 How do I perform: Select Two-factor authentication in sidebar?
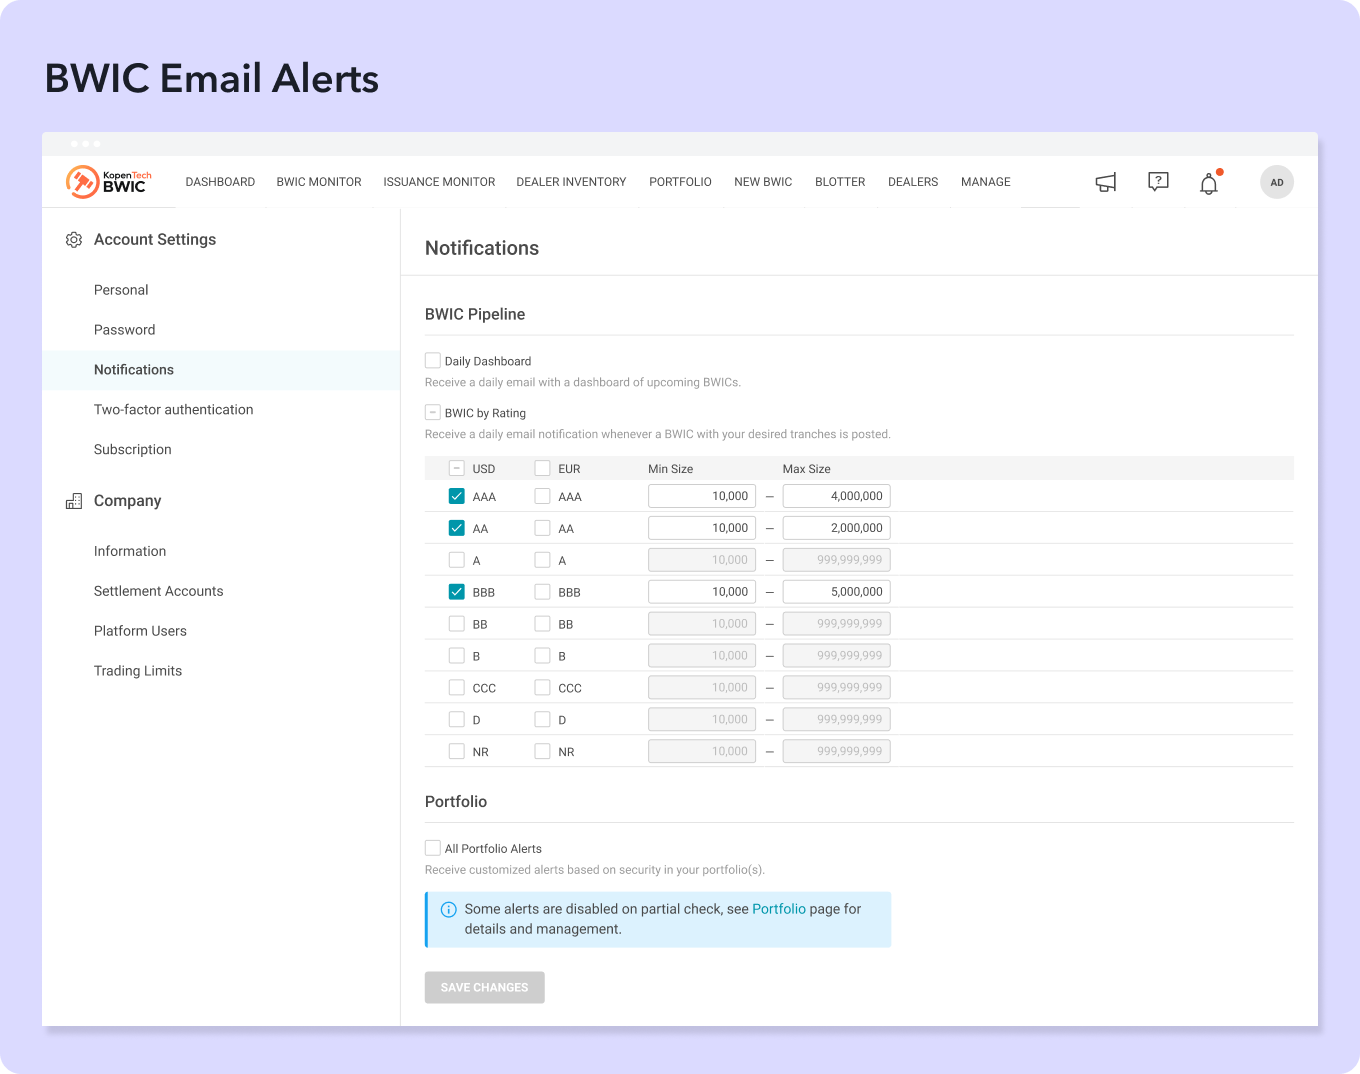(x=173, y=410)
